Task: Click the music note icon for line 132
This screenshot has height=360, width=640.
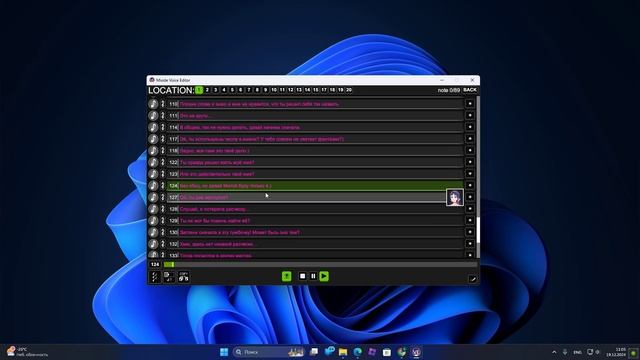Action: click(153, 244)
